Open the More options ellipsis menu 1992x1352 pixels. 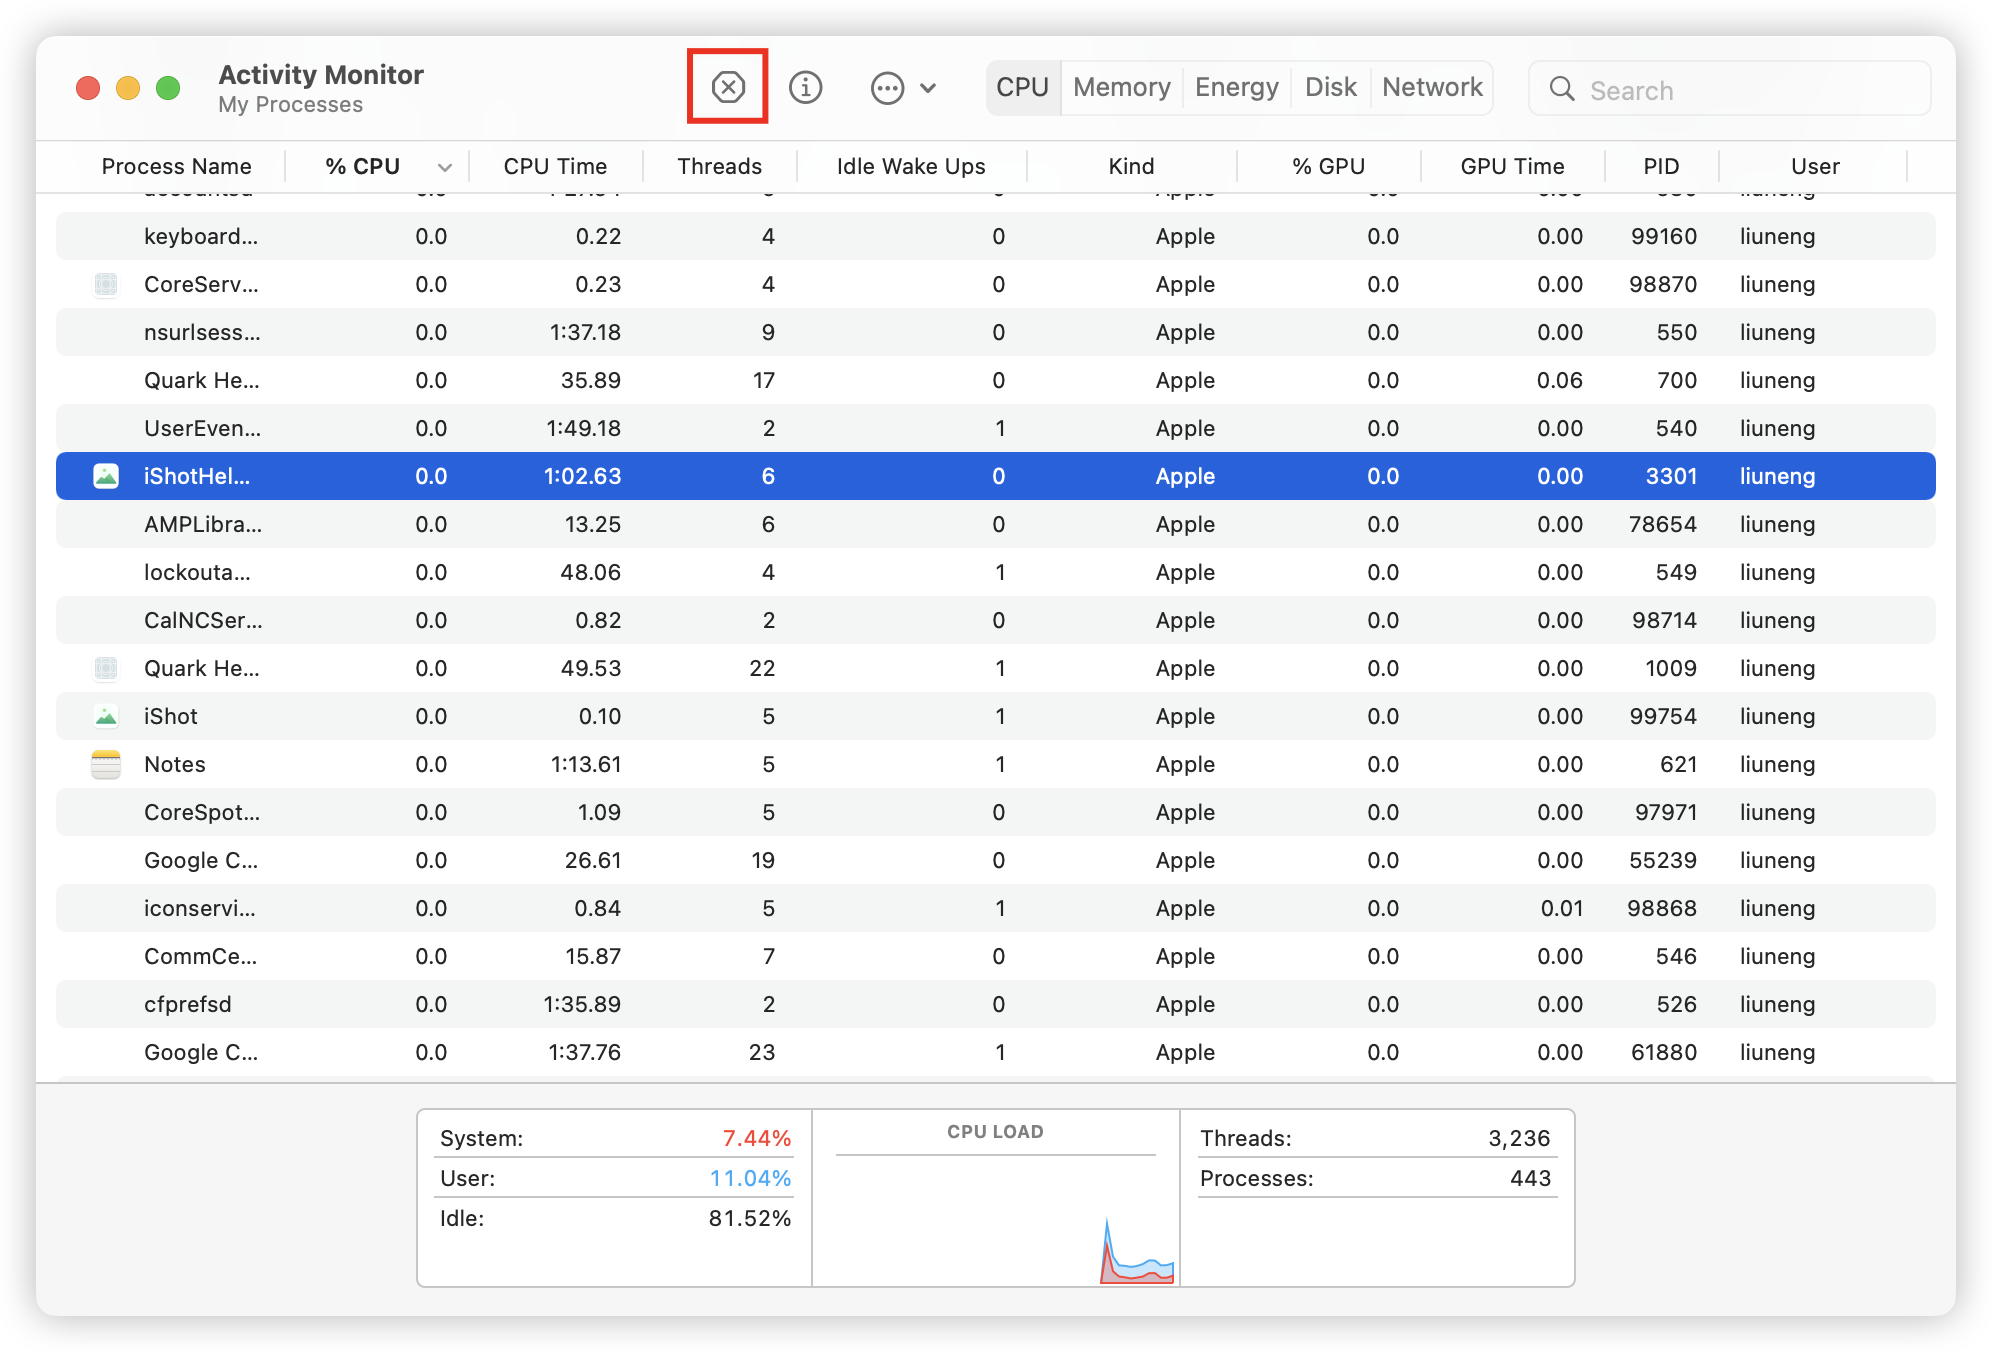903,88
